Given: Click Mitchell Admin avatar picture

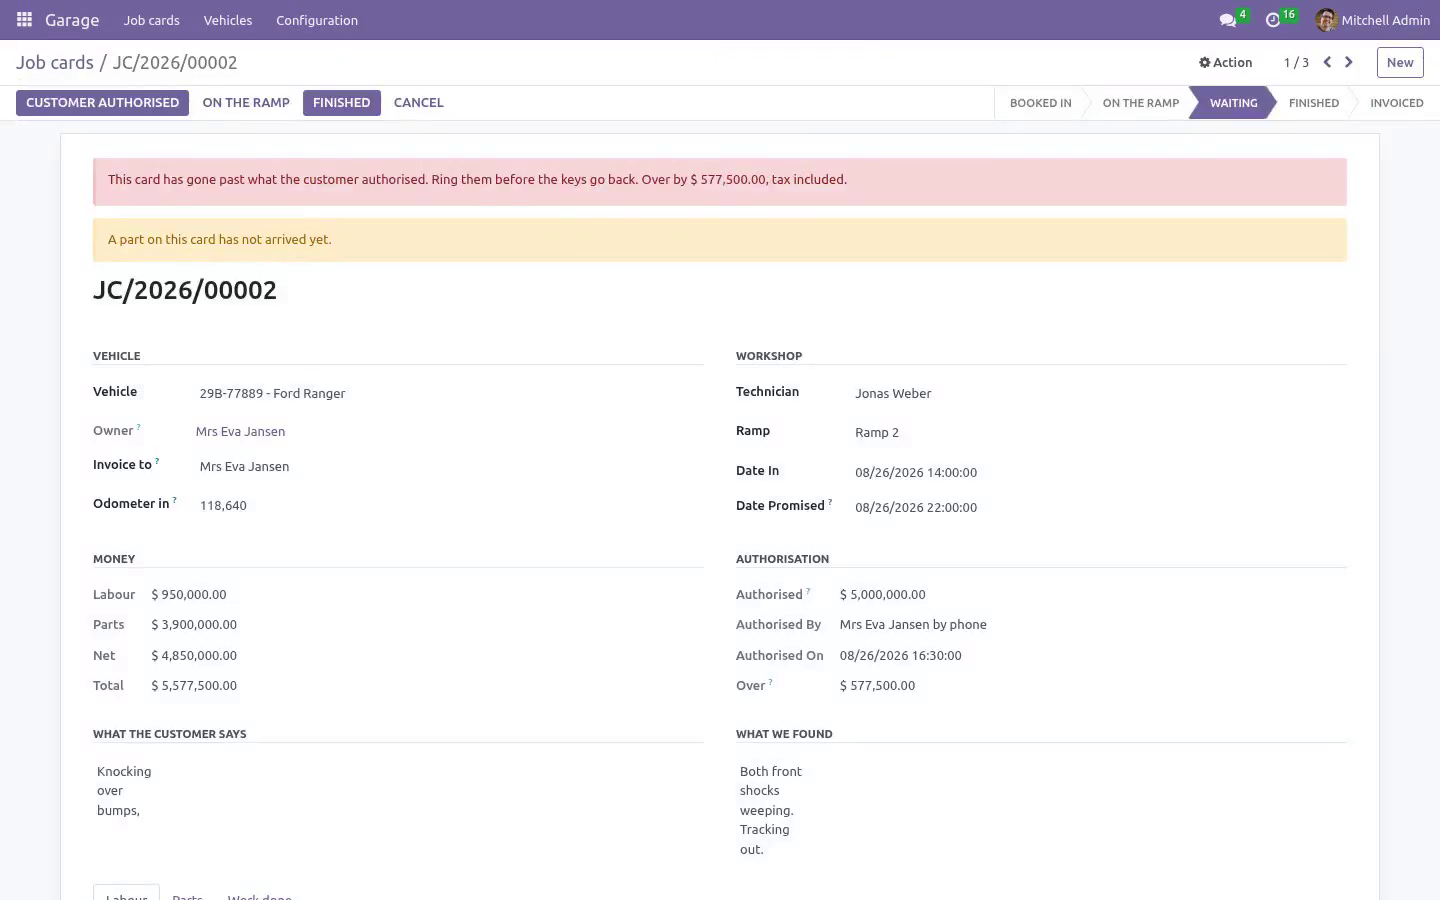Looking at the screenshot, I should coord(1326,20).
